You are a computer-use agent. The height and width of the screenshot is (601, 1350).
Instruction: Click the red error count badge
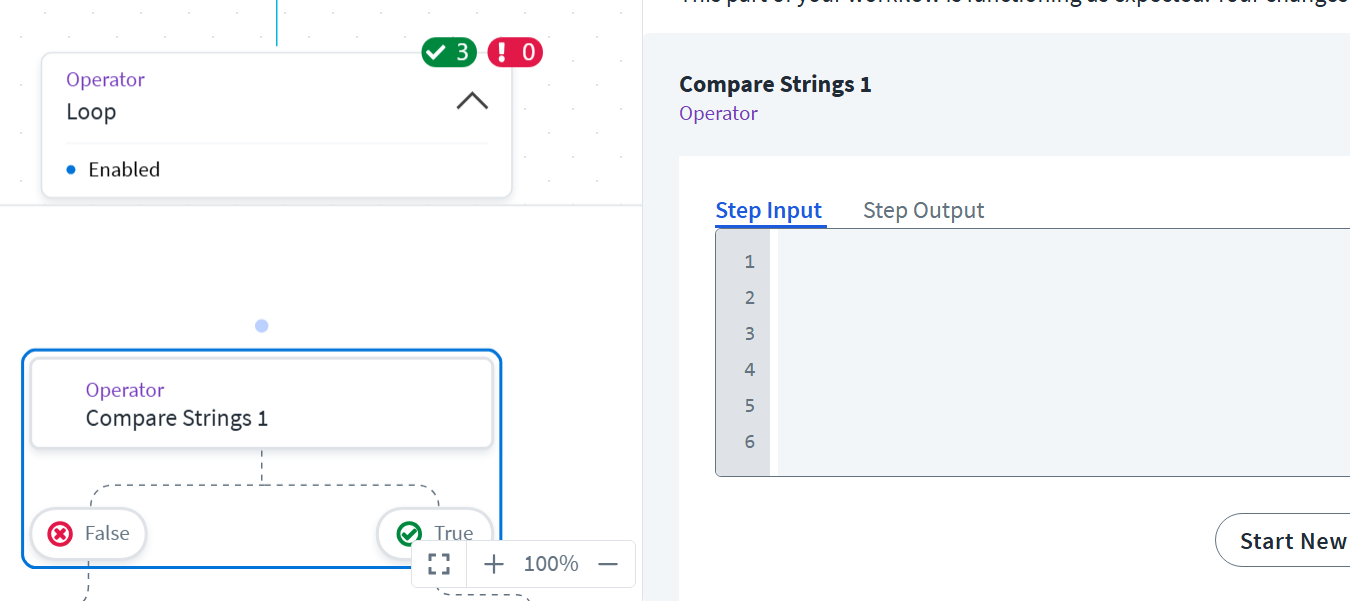pyautogui.click(x=515, y=52)
